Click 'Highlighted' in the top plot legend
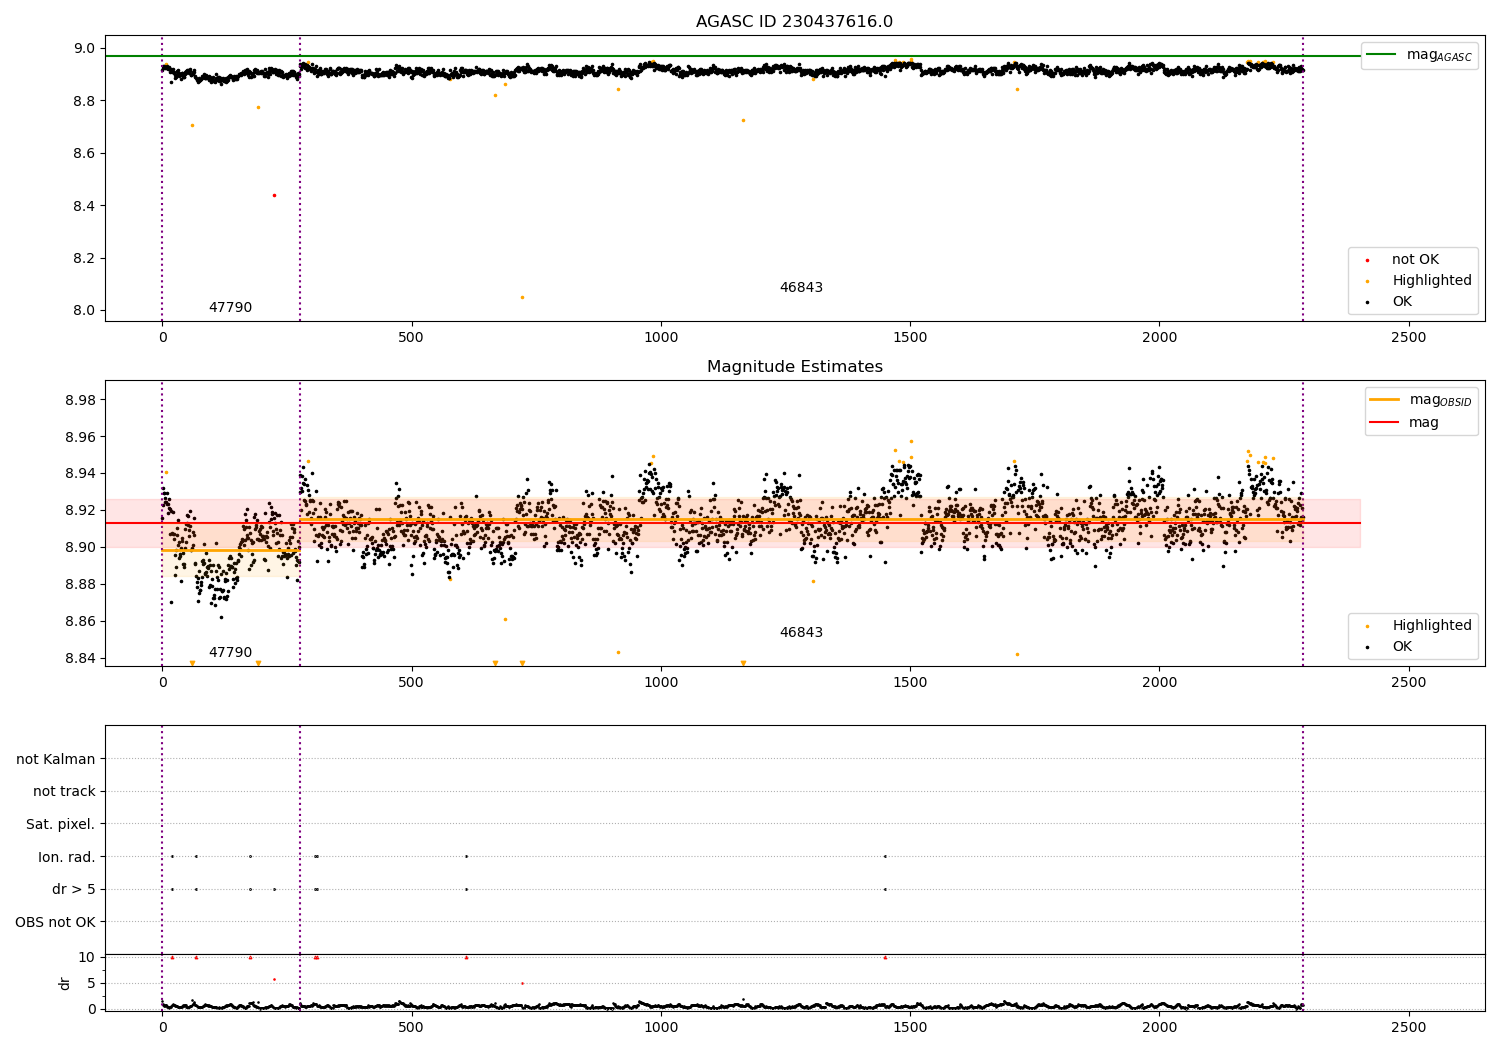1500x1050 pixels. [1419, 281]
